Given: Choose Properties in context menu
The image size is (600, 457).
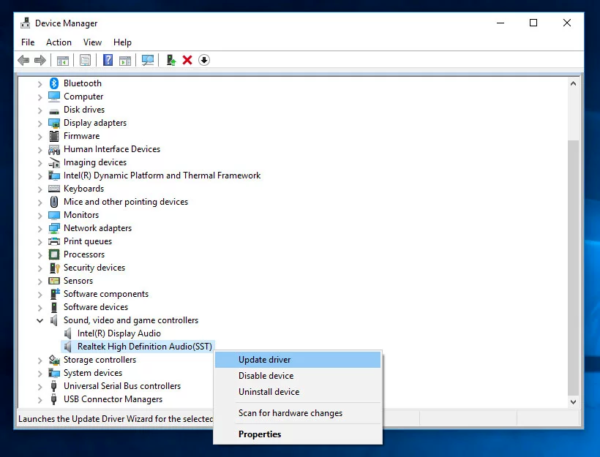Looking at the screenshot, I should click(x=298, y=434).
